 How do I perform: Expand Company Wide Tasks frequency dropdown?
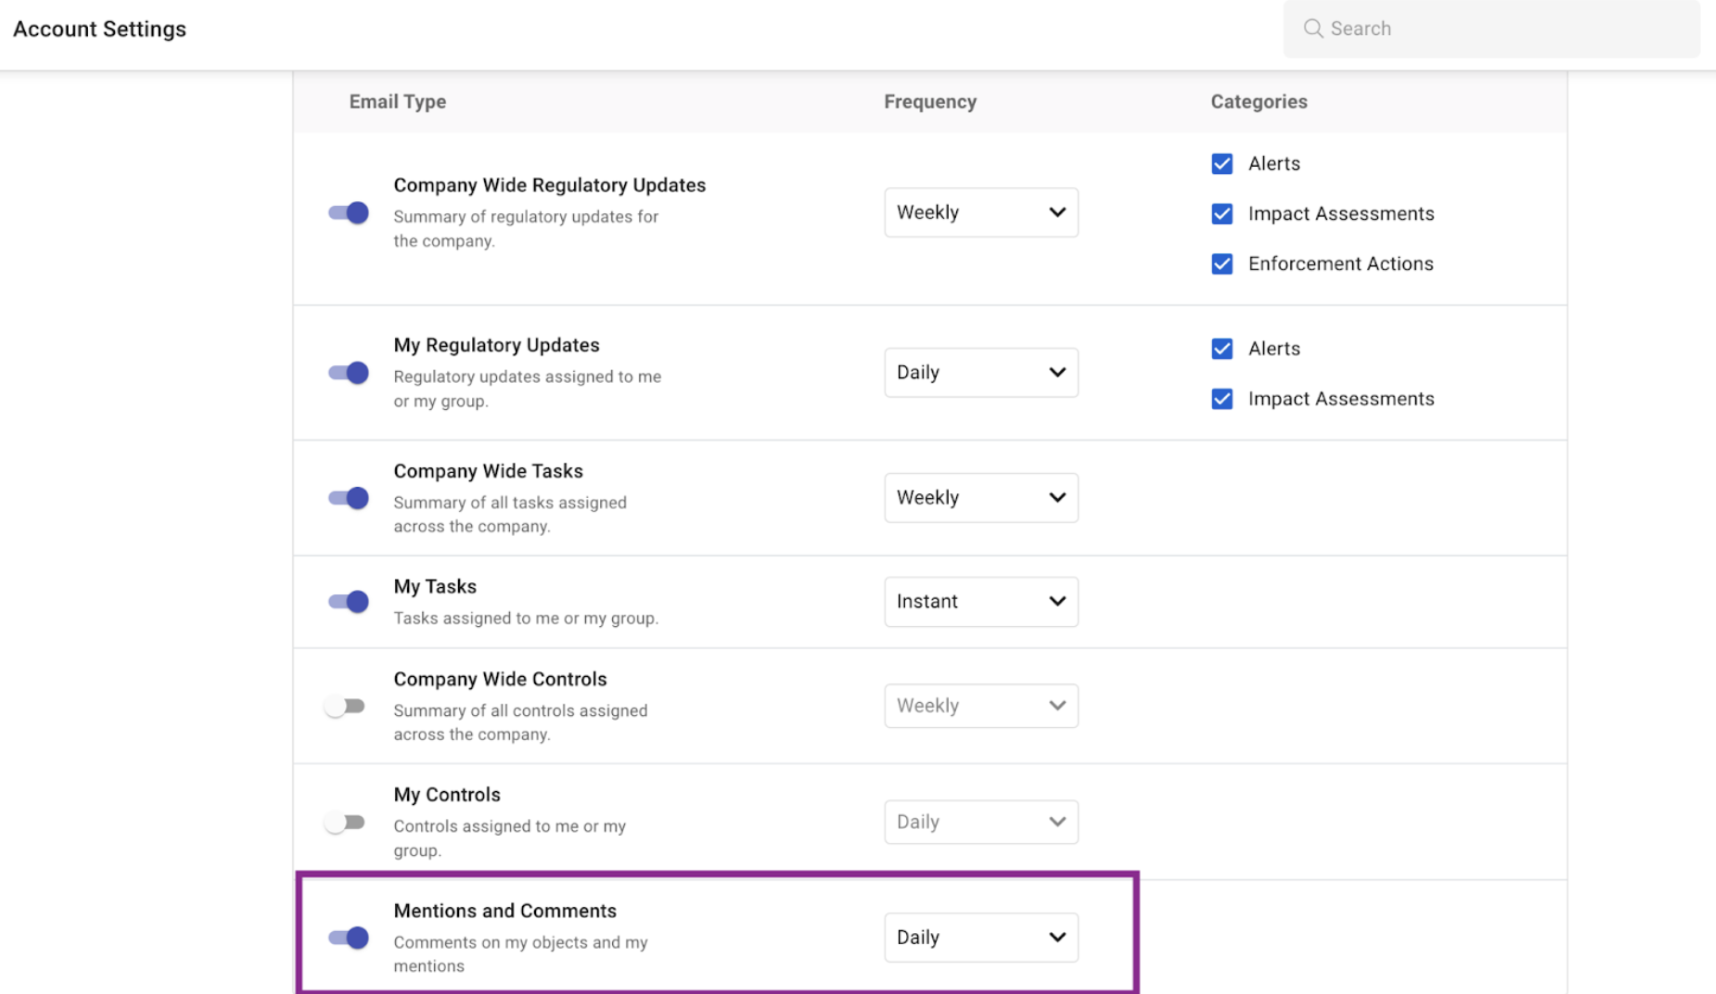click(x=980, y=497)
